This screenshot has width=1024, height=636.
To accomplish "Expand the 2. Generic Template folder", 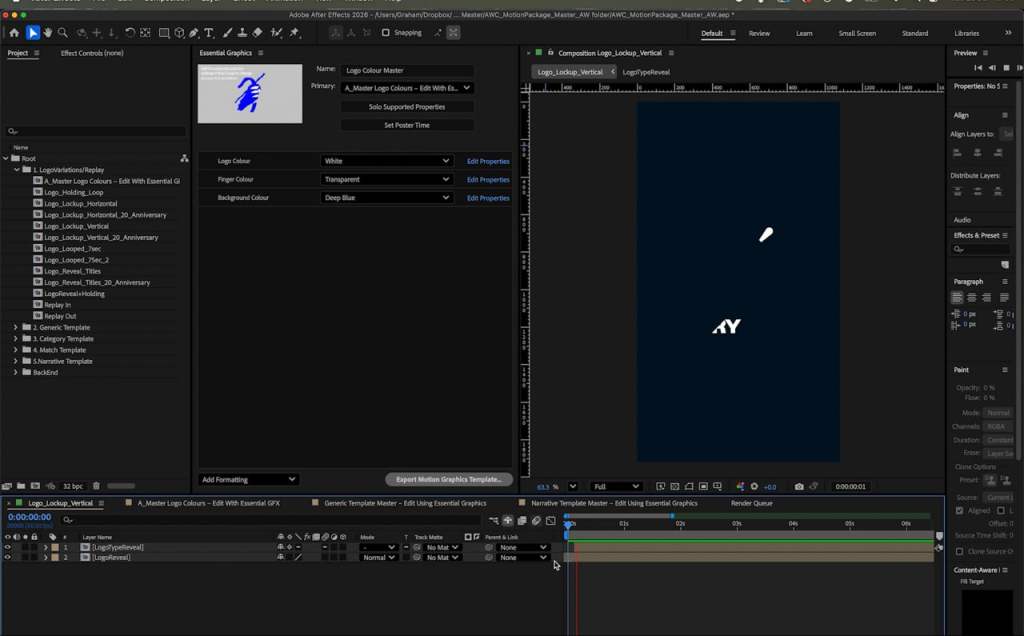I will tap(16, 327).
